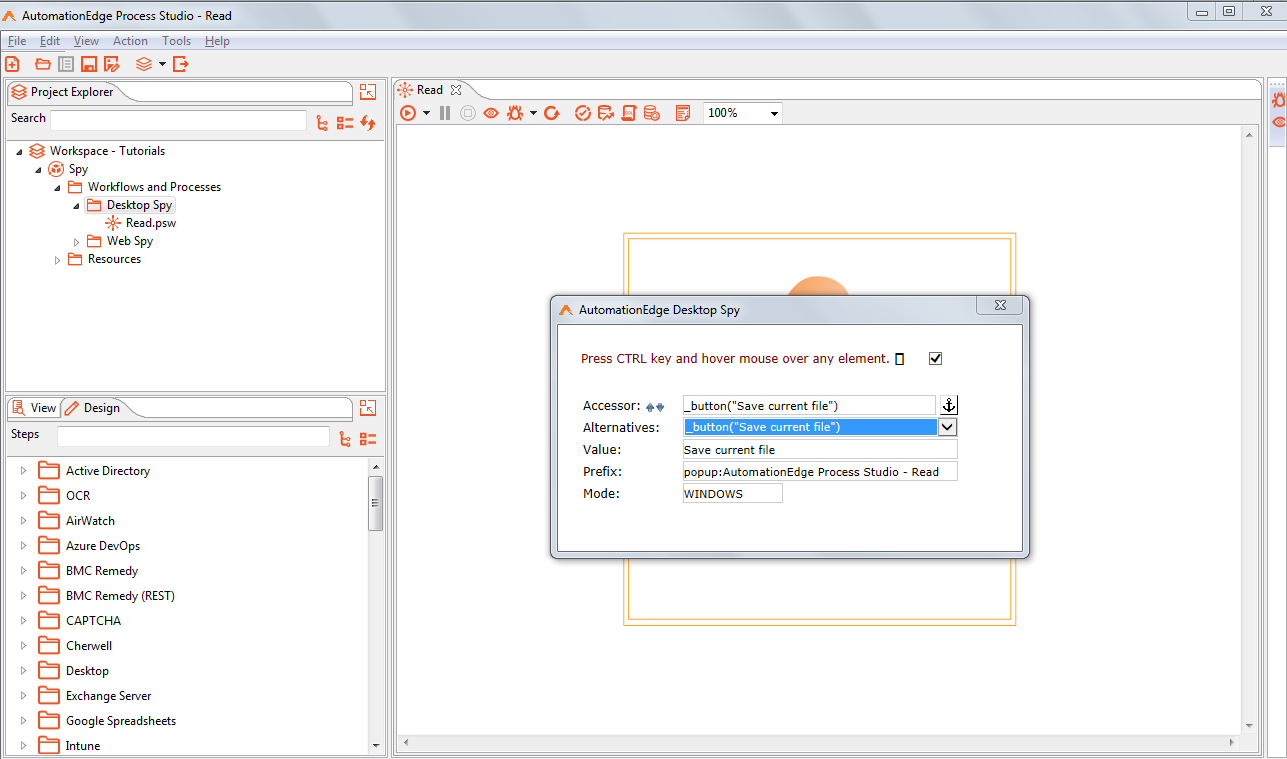
Task: Collapse the Workspace - Tutorials node
Action: pyautogui.click(x=19, y=151)
